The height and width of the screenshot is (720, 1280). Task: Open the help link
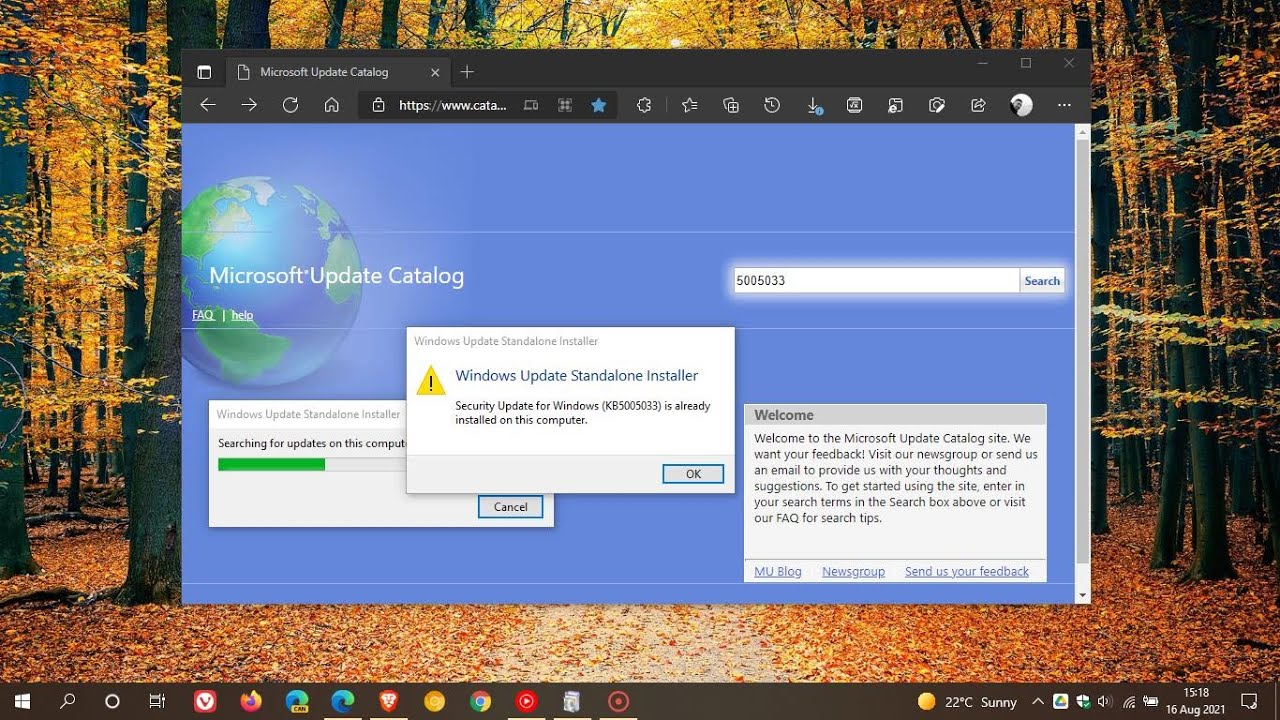pos(242,315)
